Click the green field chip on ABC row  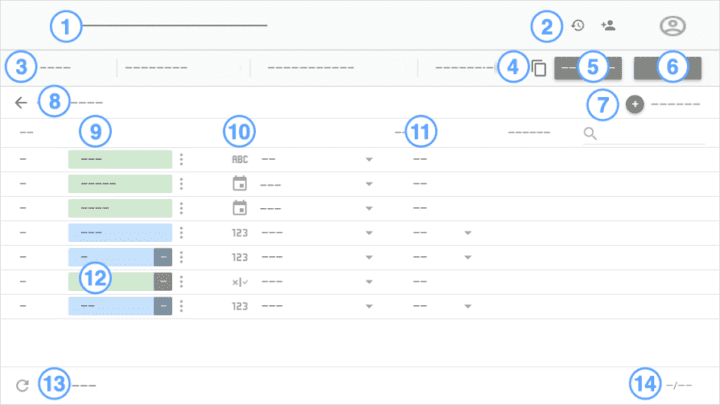point(120,159)
